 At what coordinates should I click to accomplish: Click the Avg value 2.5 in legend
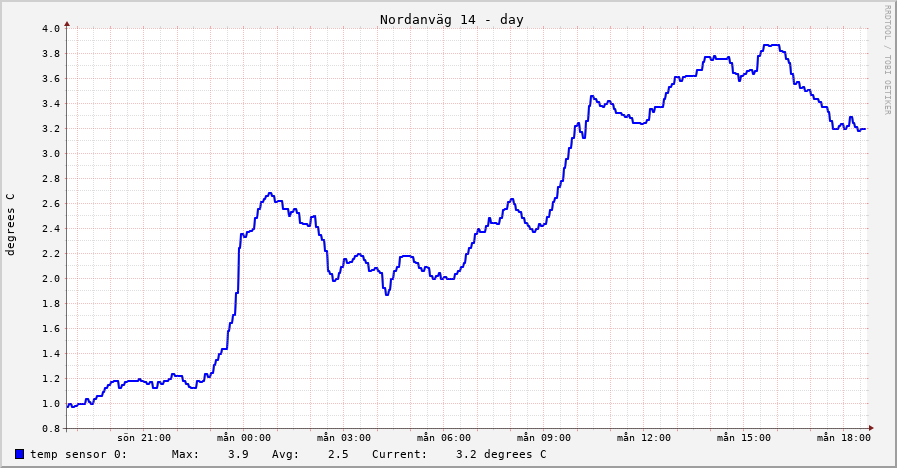click(x=338, y=454)
